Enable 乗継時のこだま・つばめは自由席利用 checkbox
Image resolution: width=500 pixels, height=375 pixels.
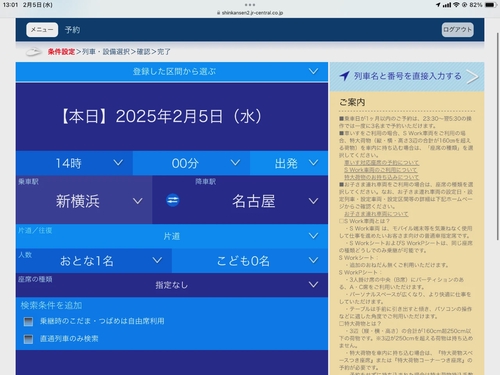point(28,321)
